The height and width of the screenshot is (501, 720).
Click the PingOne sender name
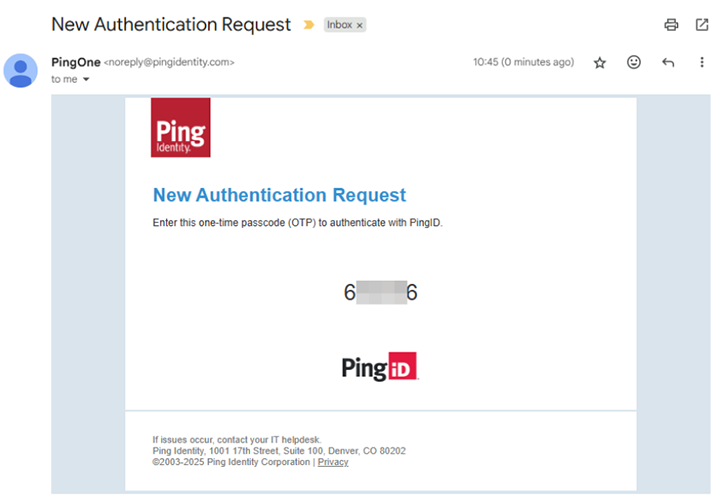[75, 62]
